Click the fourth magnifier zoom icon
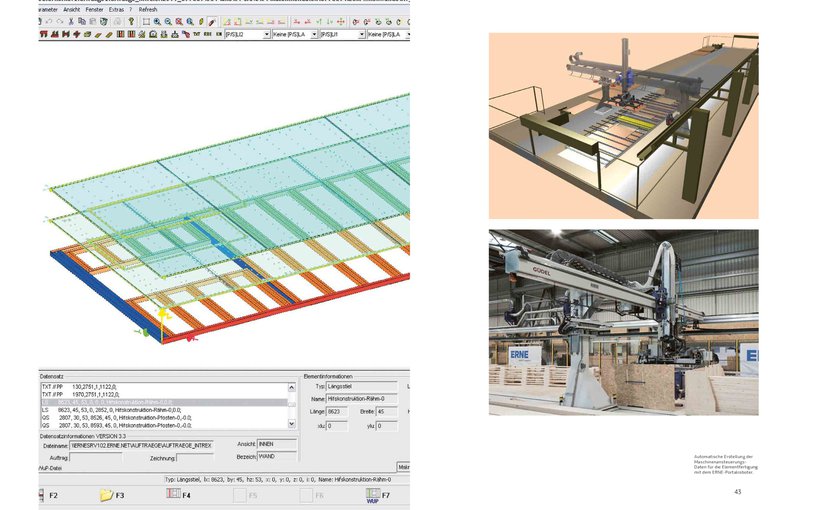Viewport: 820px width, 510px height. click(x=190, y=21)
